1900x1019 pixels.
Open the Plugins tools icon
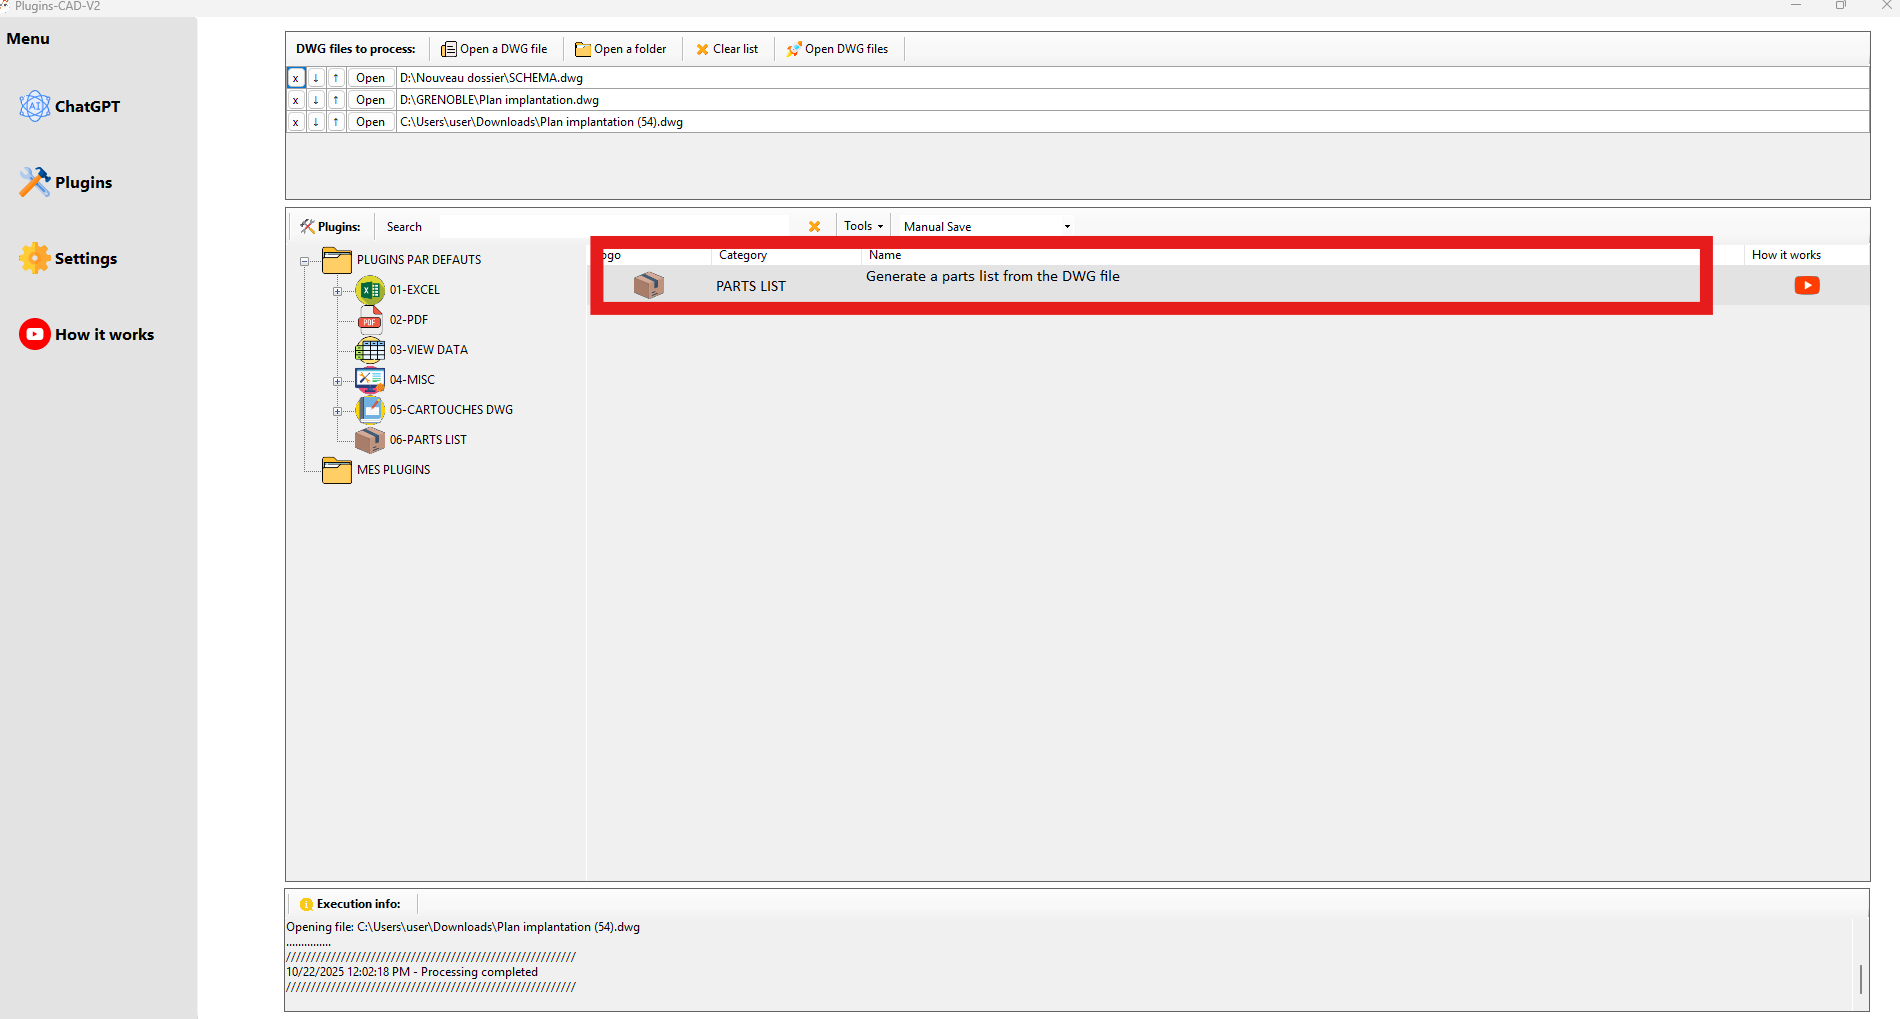click(x=35, y=182)
